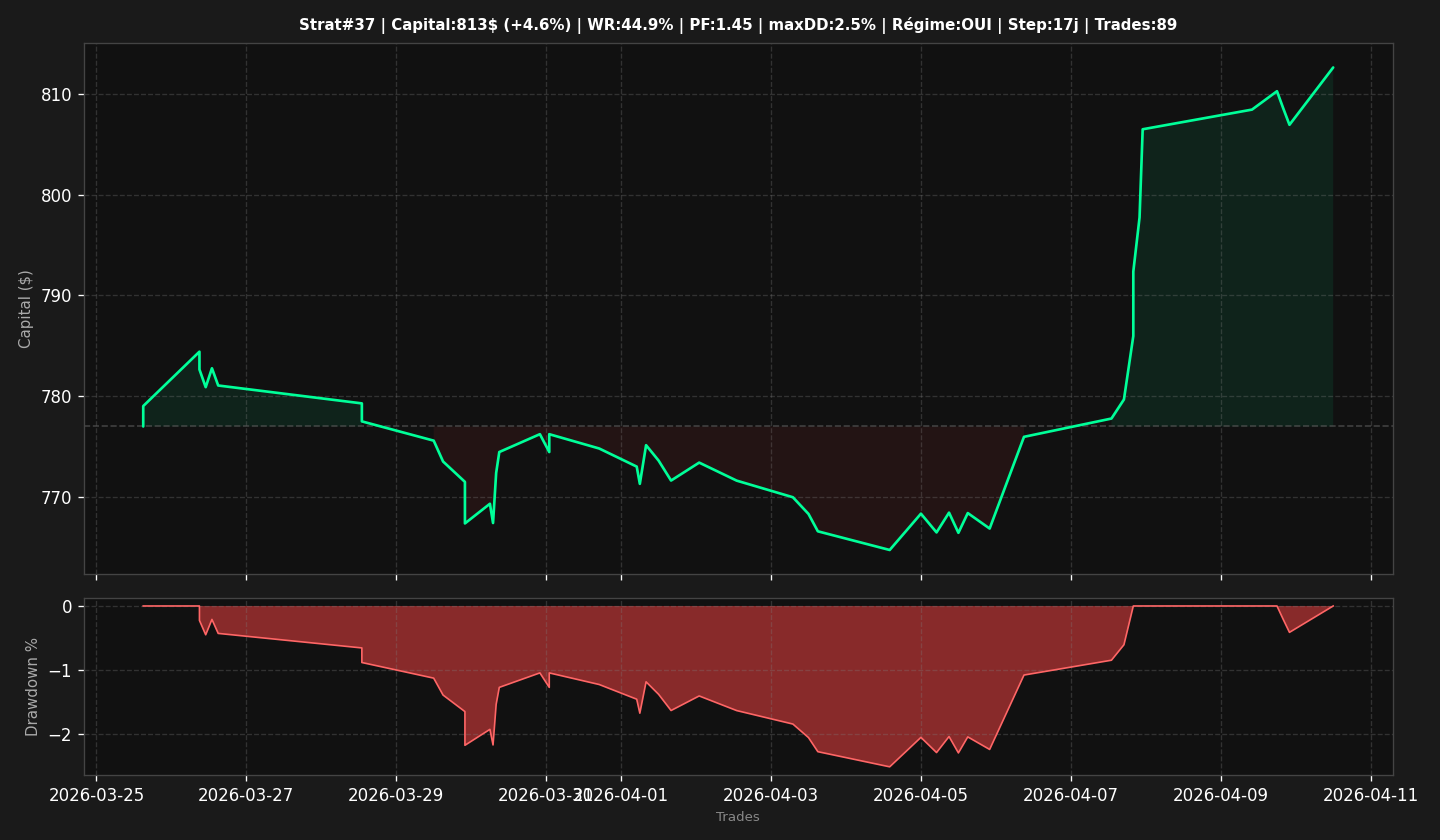
Task: Click the 2026-03-29 date label
Action: coord(396,795)
